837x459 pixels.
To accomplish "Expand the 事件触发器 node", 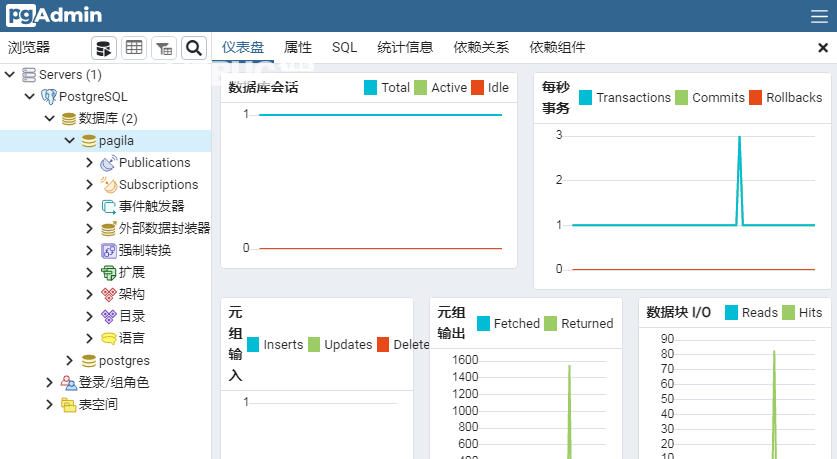I will tap(90, 207).
